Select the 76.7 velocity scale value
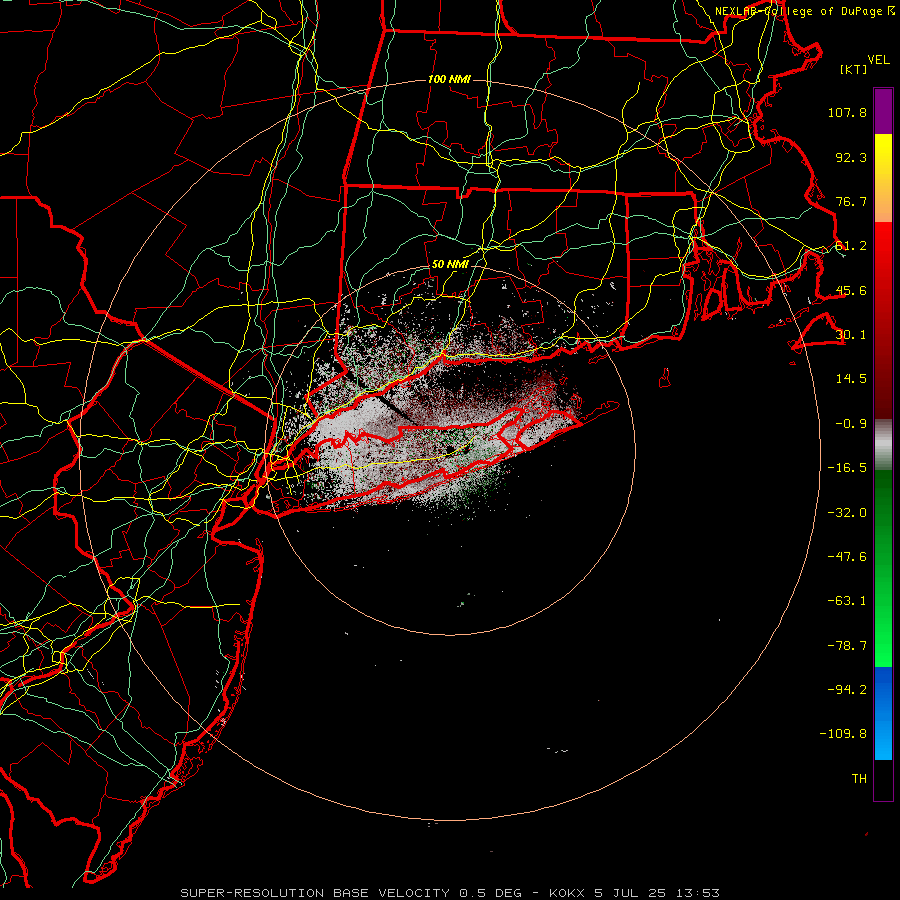 pyautogui.click(x=851, y=201)
